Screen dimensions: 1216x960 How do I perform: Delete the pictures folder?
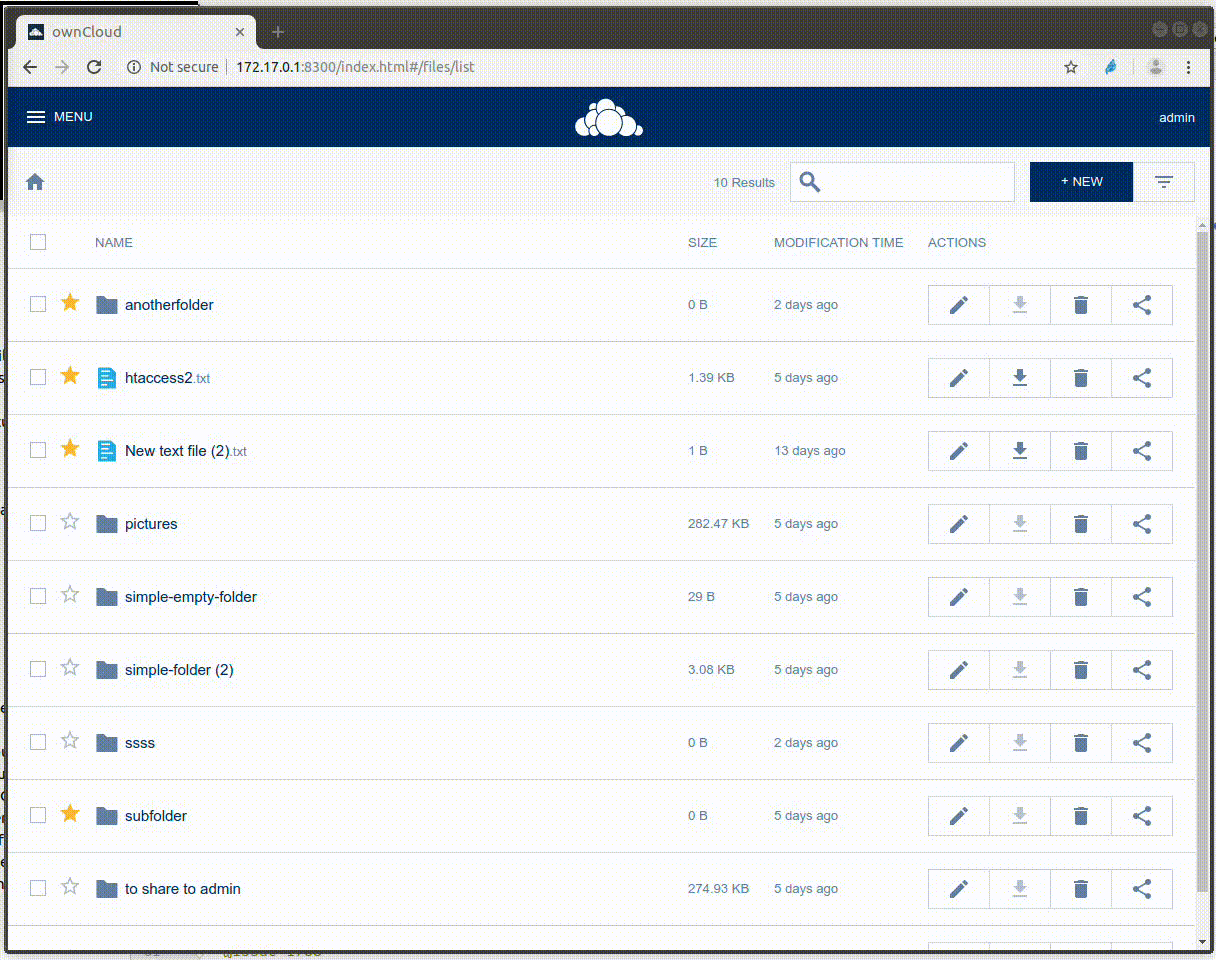[x=1081, y=524]
